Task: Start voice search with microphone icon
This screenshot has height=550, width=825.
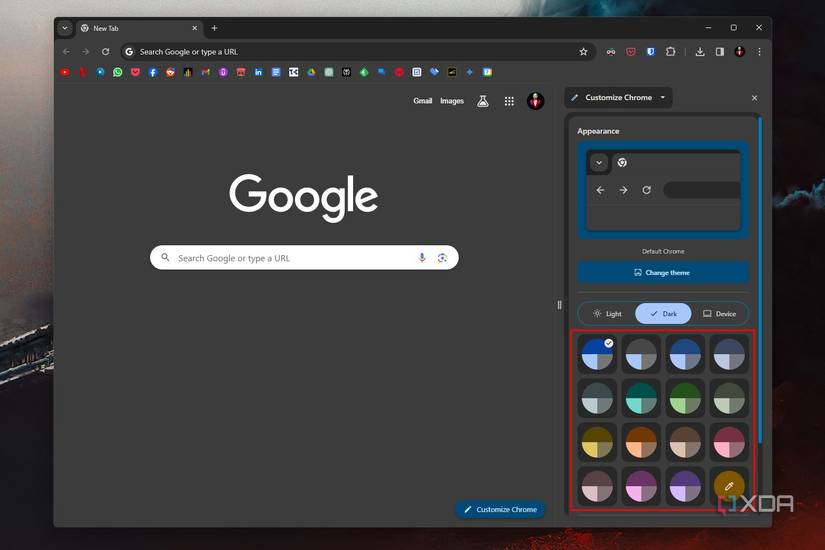Action: (422, 258)
